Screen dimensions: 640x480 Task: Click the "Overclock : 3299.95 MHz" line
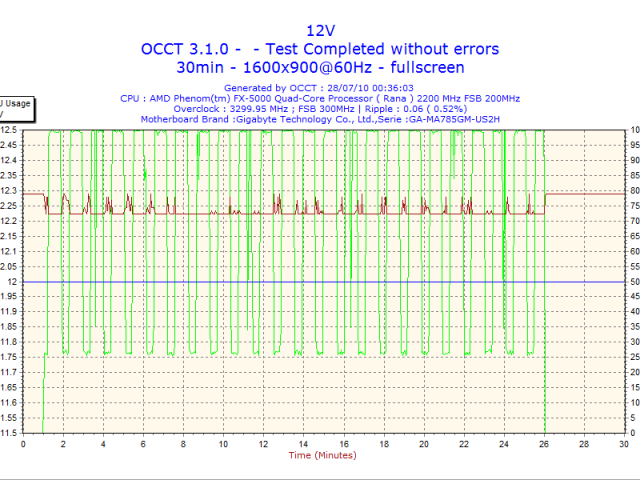point(320,109)
